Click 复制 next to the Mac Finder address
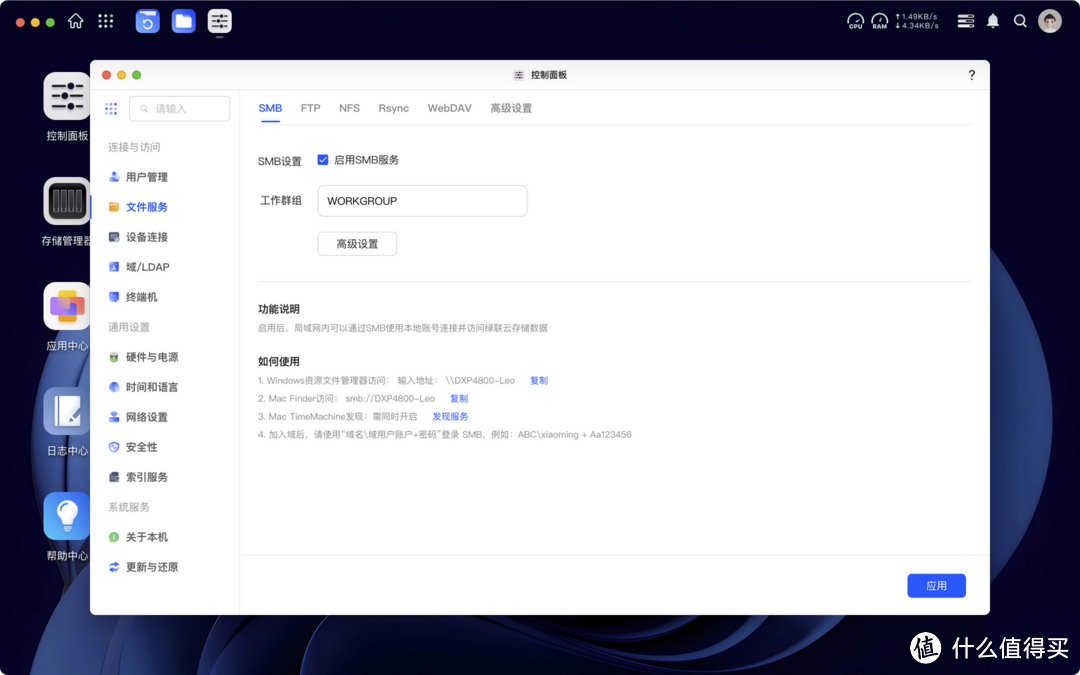This screenshot has width=1080, height=675. coord(458,397)
